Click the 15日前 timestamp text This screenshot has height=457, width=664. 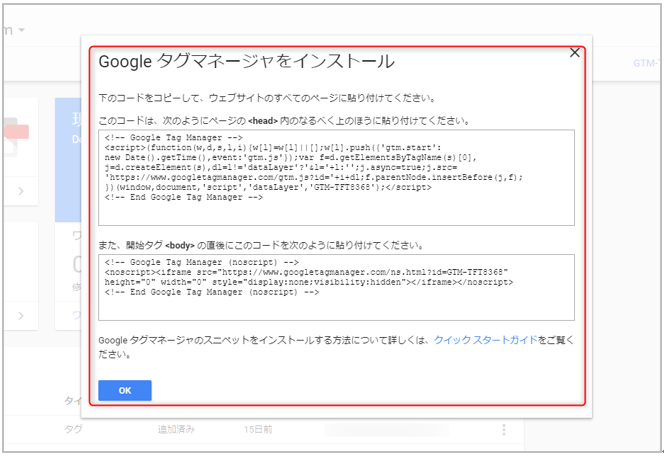click(x=258, y=429)
